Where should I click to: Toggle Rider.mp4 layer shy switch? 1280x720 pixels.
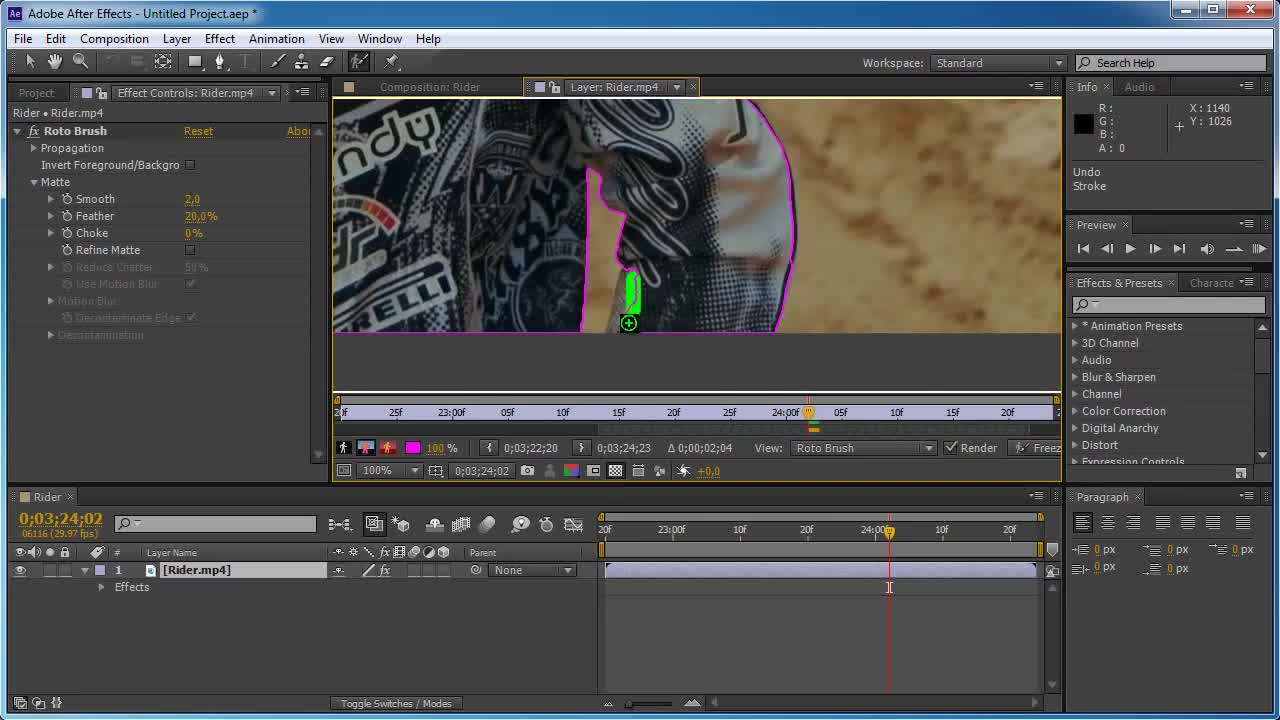tap(339, 570)
